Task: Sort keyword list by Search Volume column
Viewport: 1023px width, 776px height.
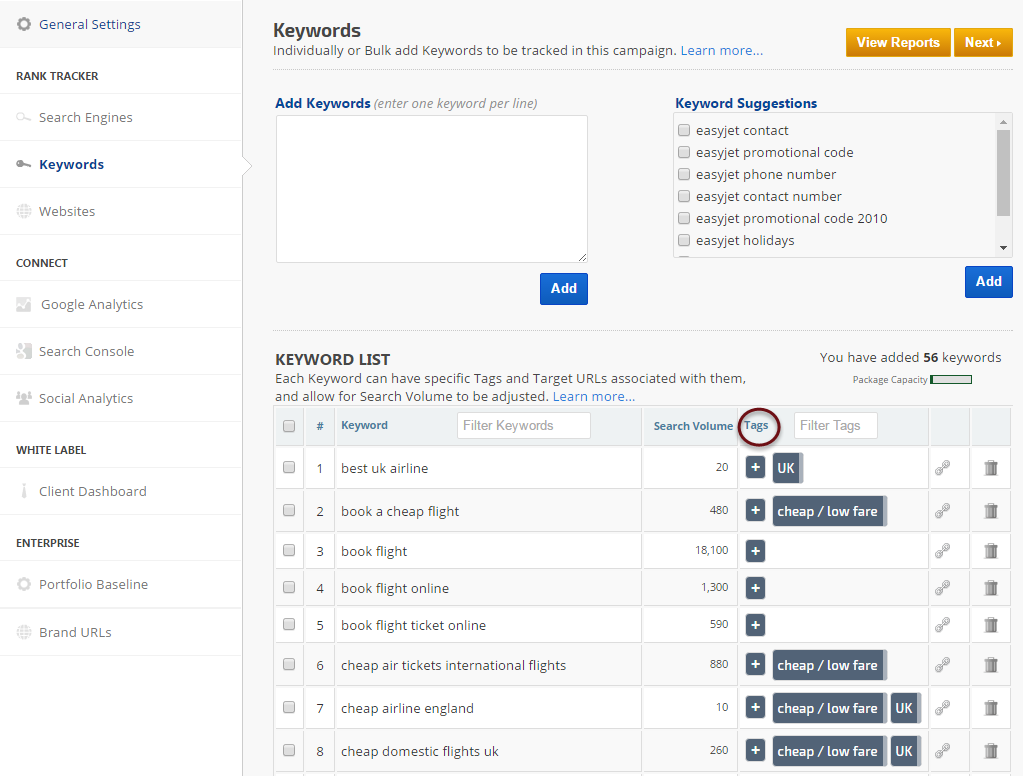Action: [692, 426]
